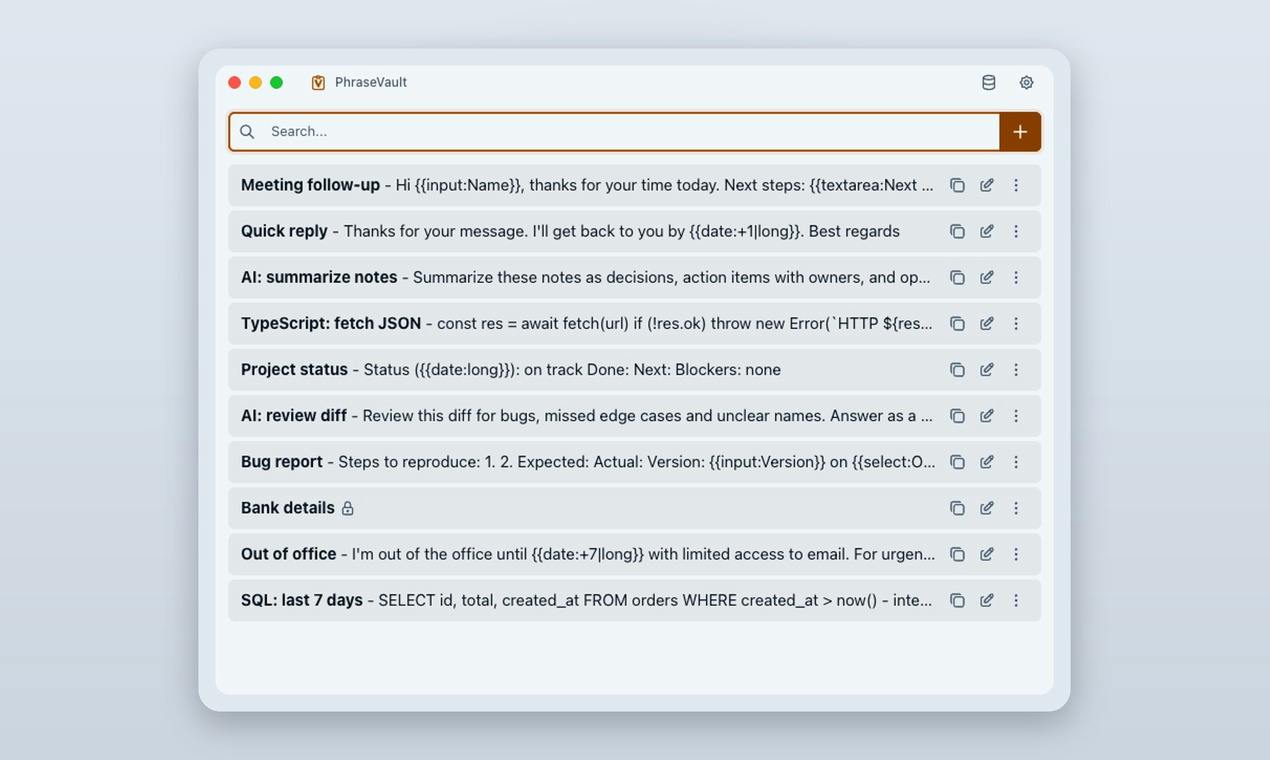Viewport: 1270px width, 760px height.
Task: Select the Quick reply title
Action: [x=284, y=231]
